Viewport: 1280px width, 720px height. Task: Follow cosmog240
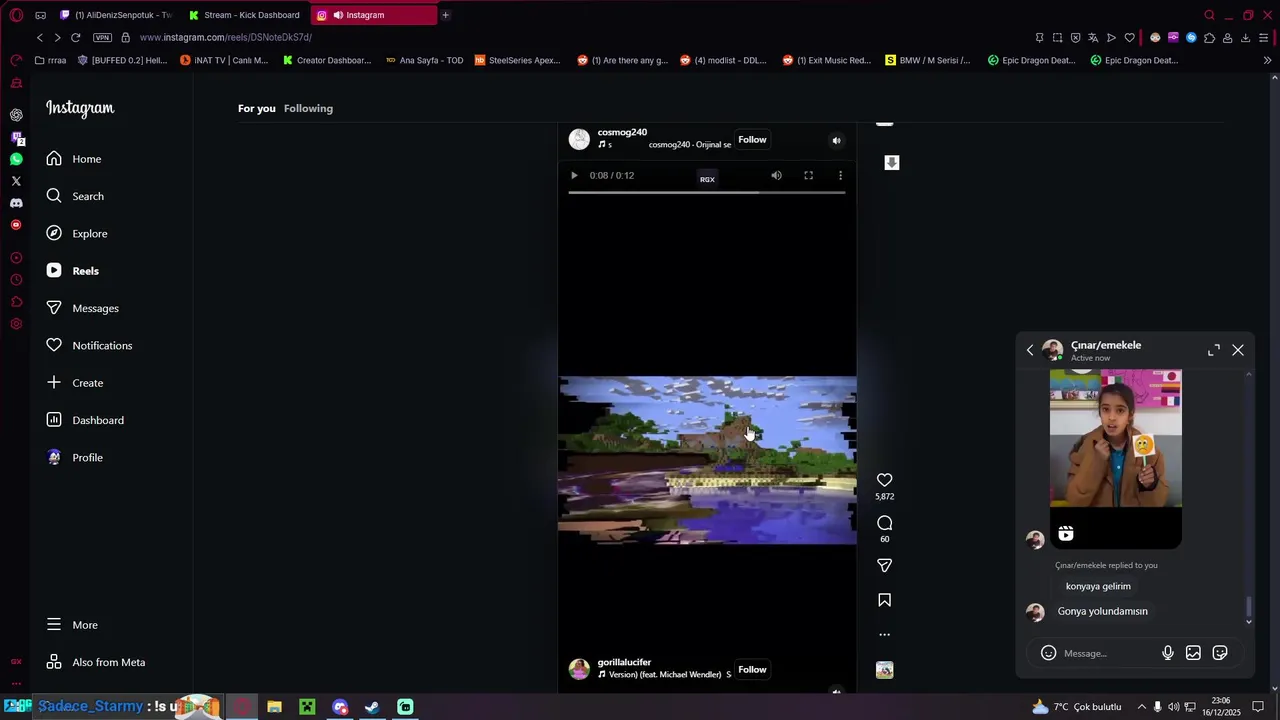(x=752, y=140)
